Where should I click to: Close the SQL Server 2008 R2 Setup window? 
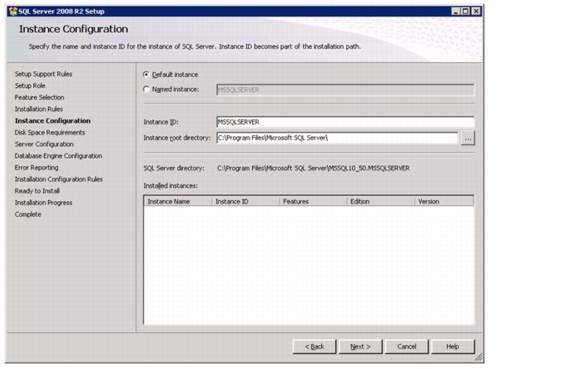coord(476,11)
